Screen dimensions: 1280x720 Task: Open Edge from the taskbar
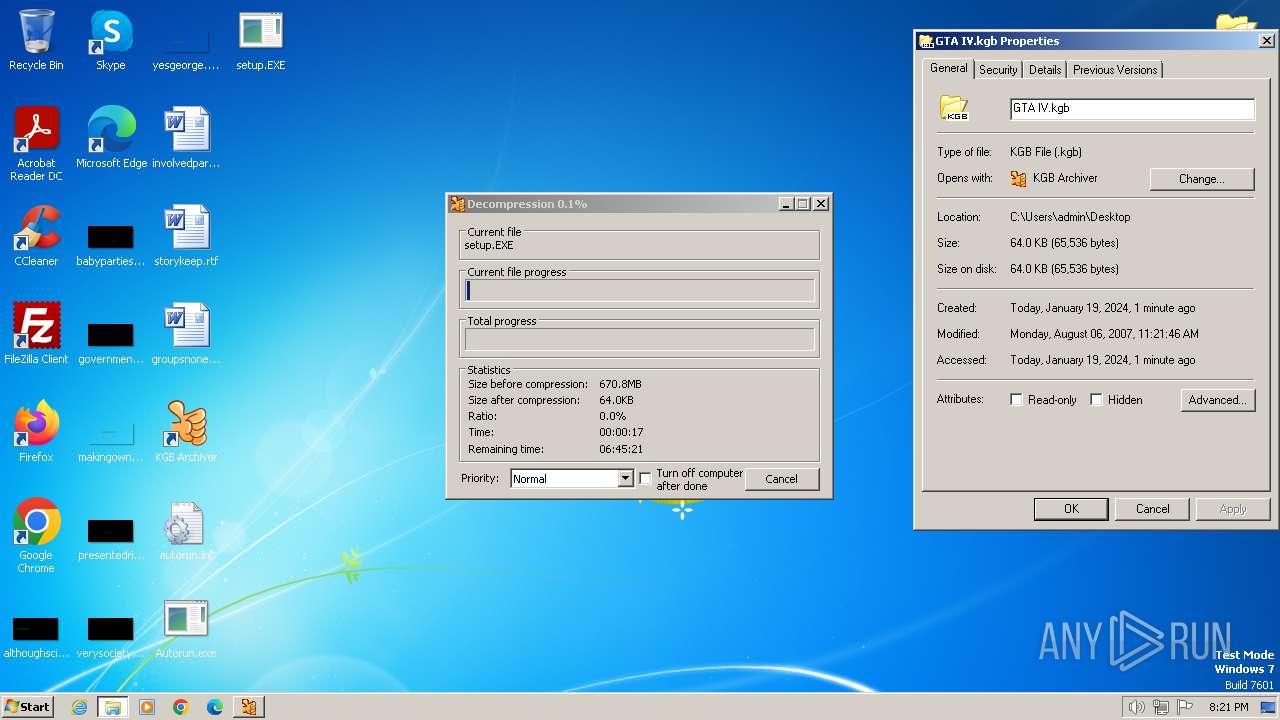point(215,707)
